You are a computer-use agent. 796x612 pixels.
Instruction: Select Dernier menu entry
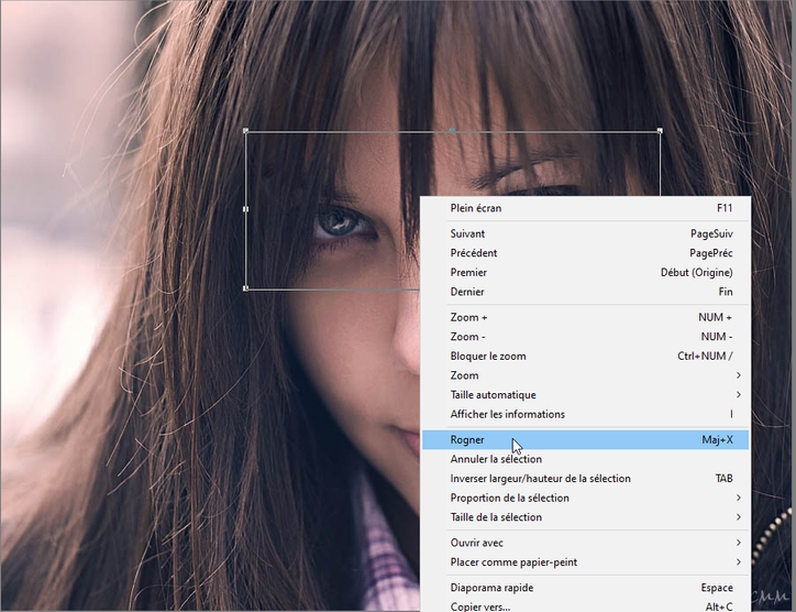click(x=467, y=292)
